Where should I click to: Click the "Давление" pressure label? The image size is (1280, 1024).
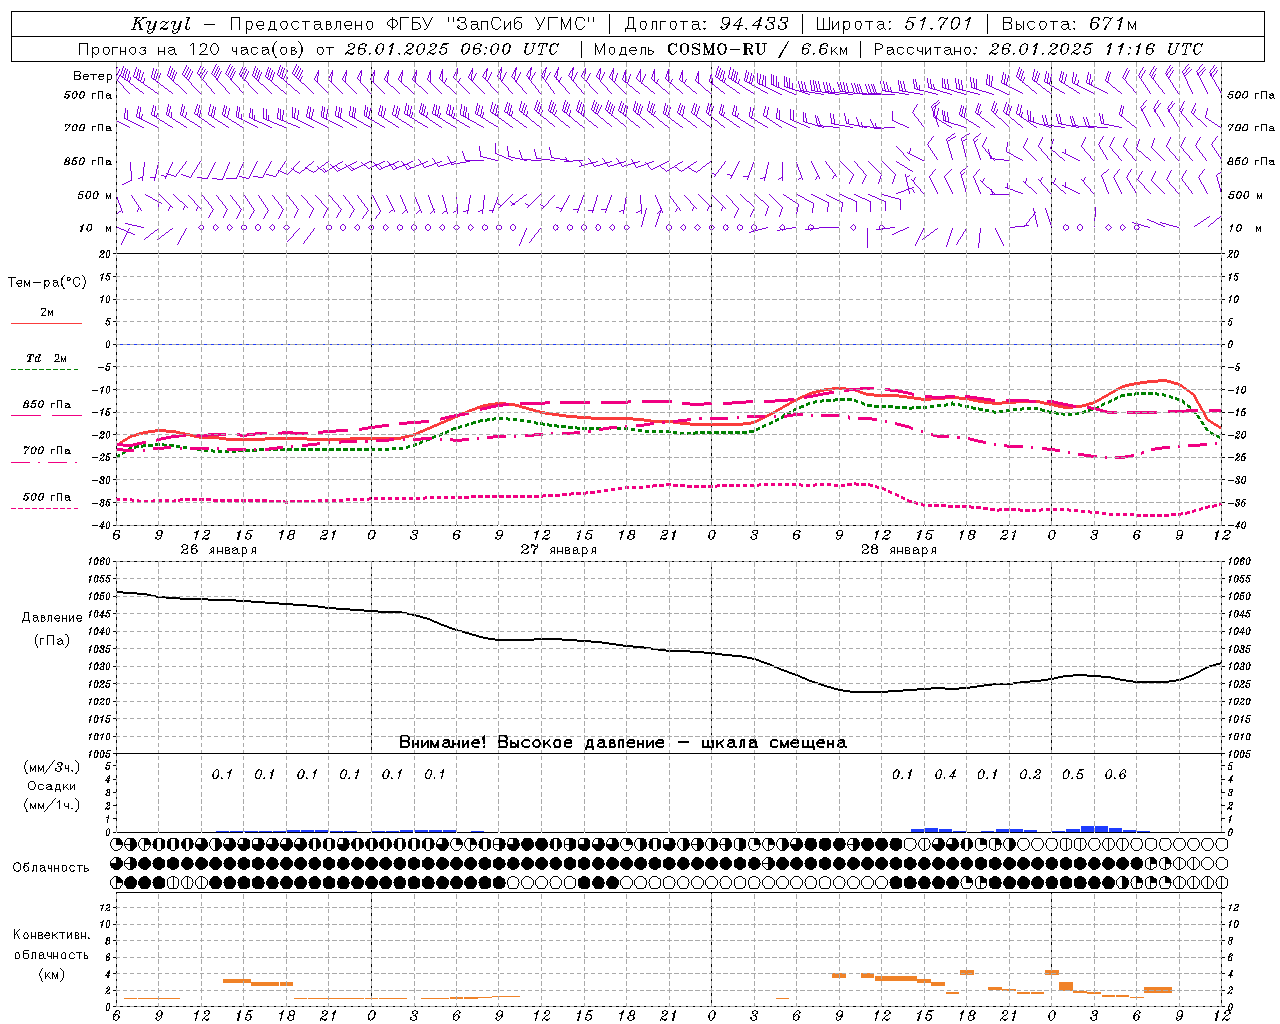tap(52, 618)
